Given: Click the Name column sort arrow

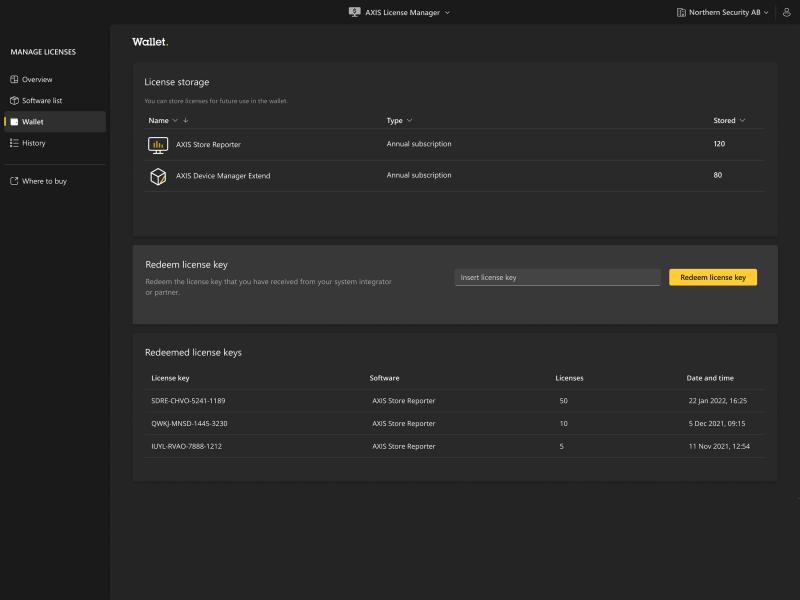Looking at the screenshot, I should (186, 120).
